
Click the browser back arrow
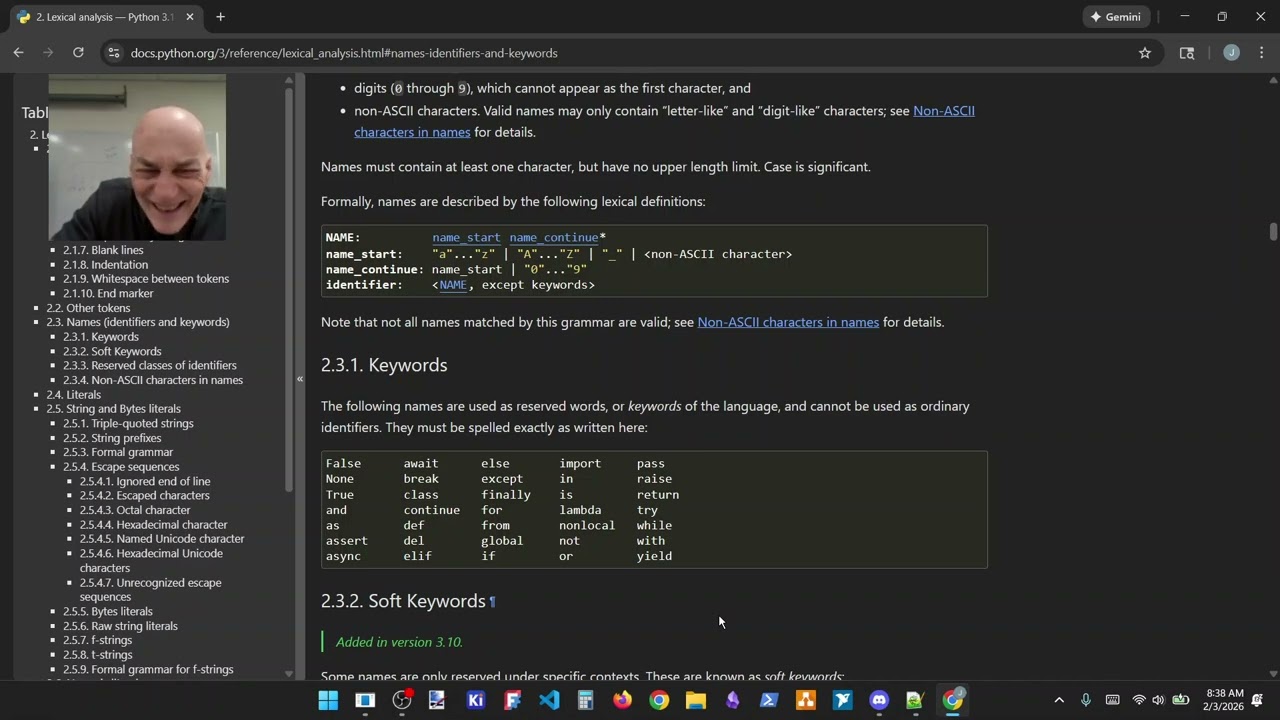click(18, 53)
